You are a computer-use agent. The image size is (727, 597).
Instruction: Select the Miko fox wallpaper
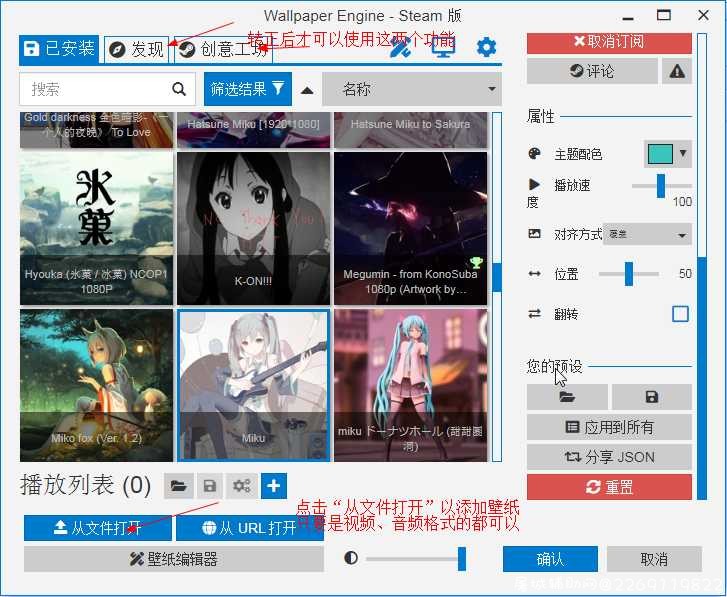tap(96, 385)
